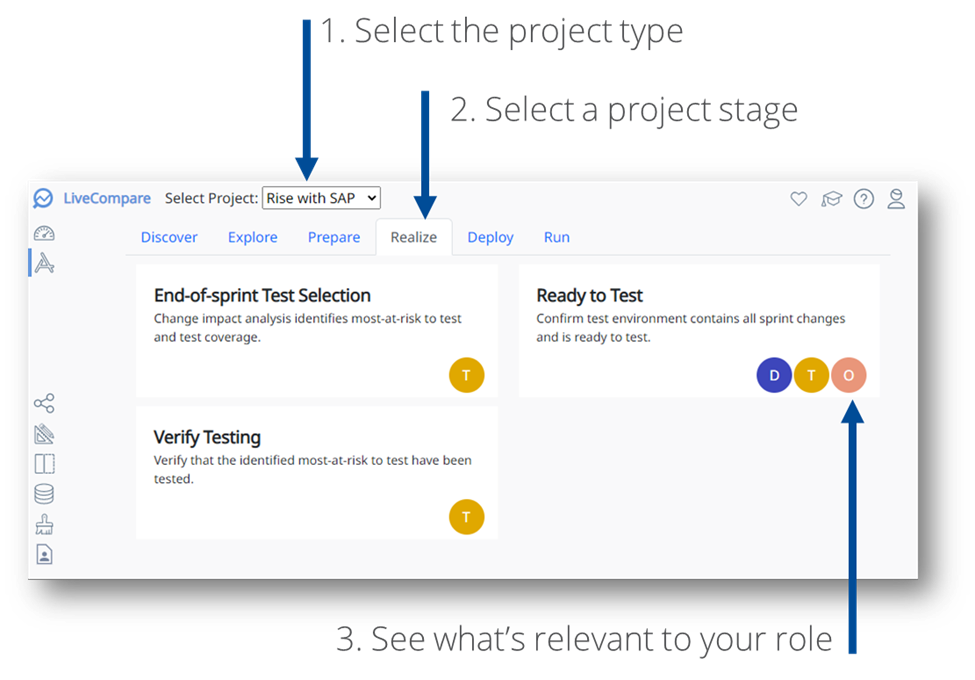The height and width of the screenshot is (680, 975).
Task: Click the heart favorites icon
Action: click(799, 199)
